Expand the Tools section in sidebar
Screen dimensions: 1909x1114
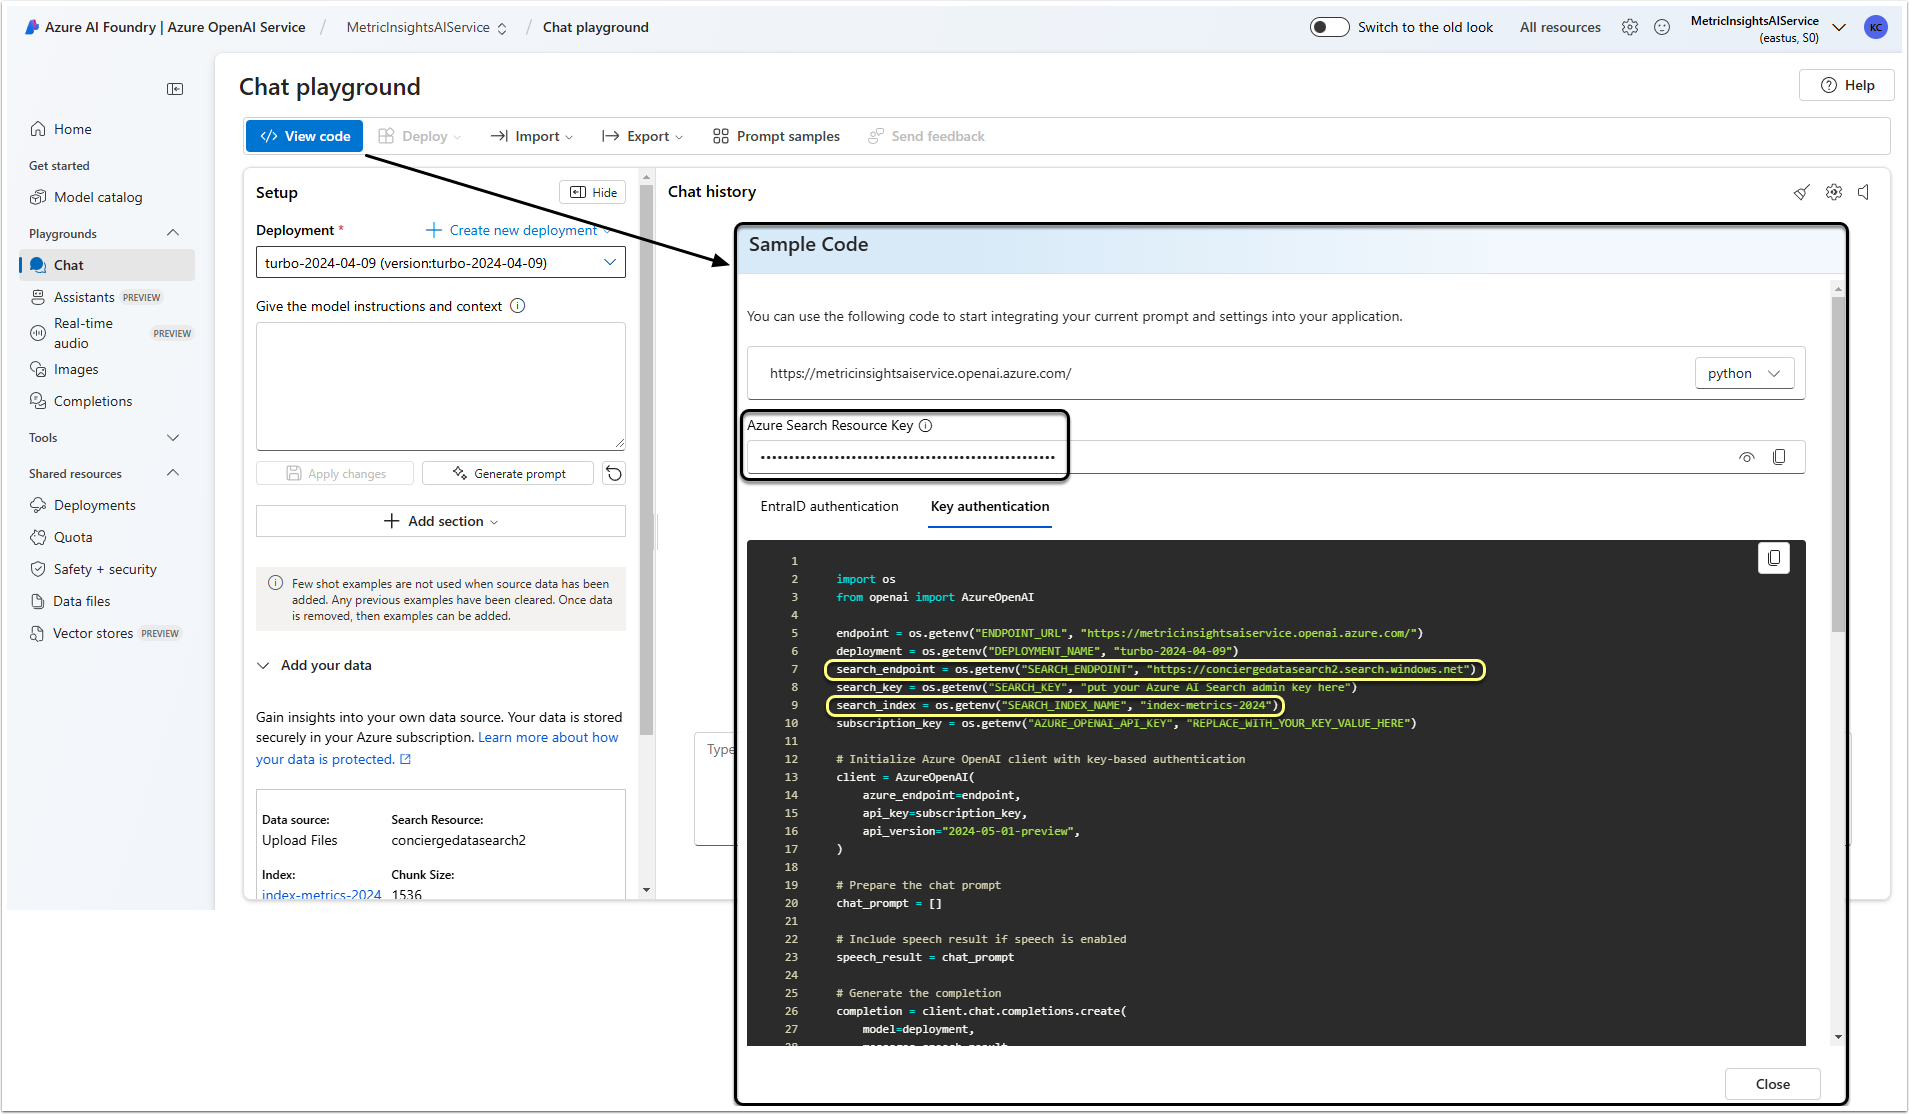(173, 437)
